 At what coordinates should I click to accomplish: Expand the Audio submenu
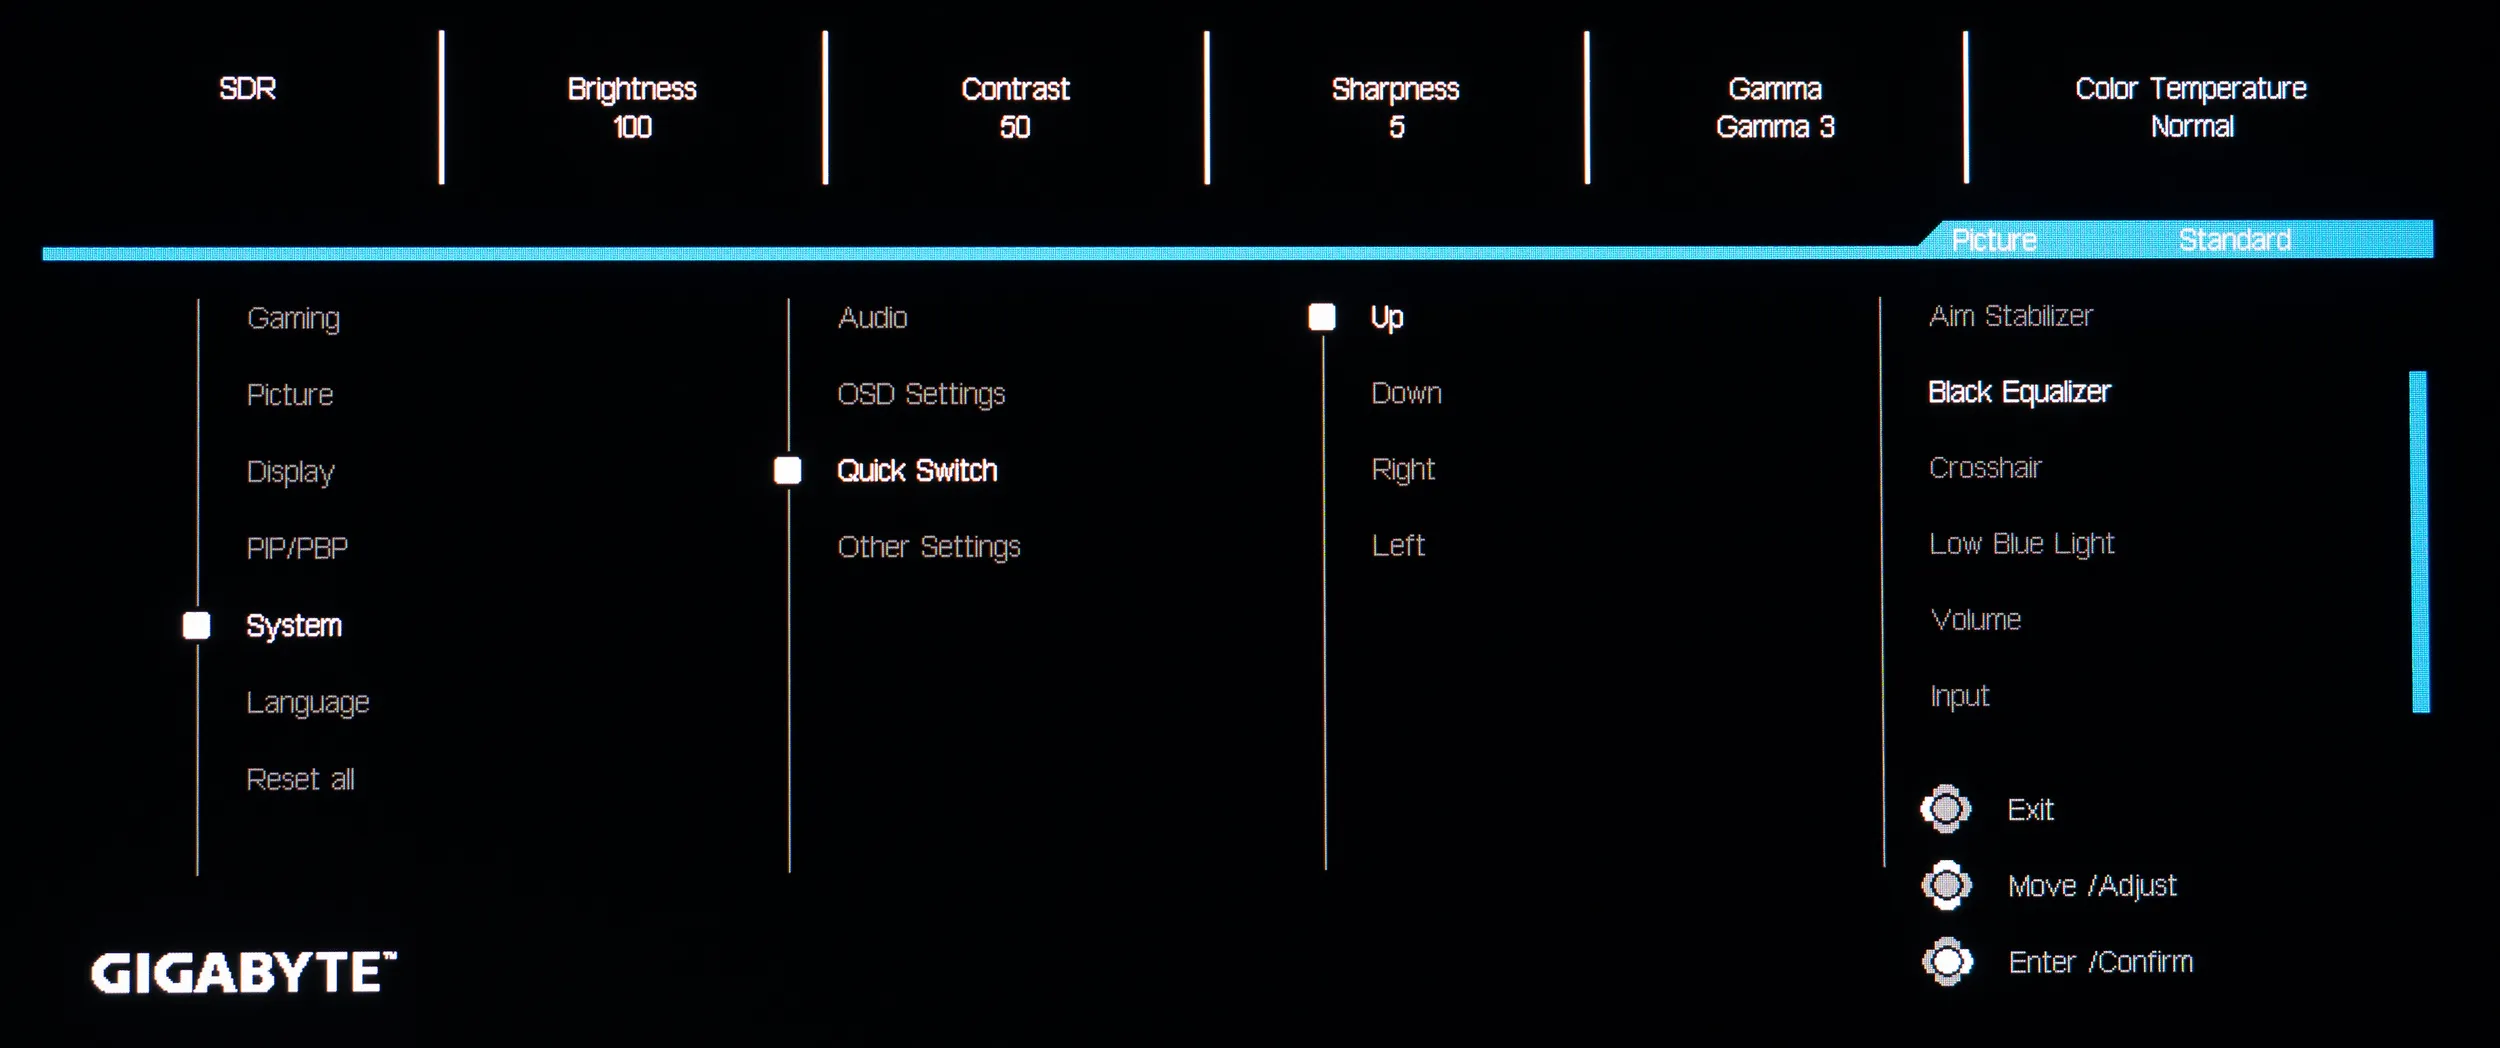tap(872, 318)
